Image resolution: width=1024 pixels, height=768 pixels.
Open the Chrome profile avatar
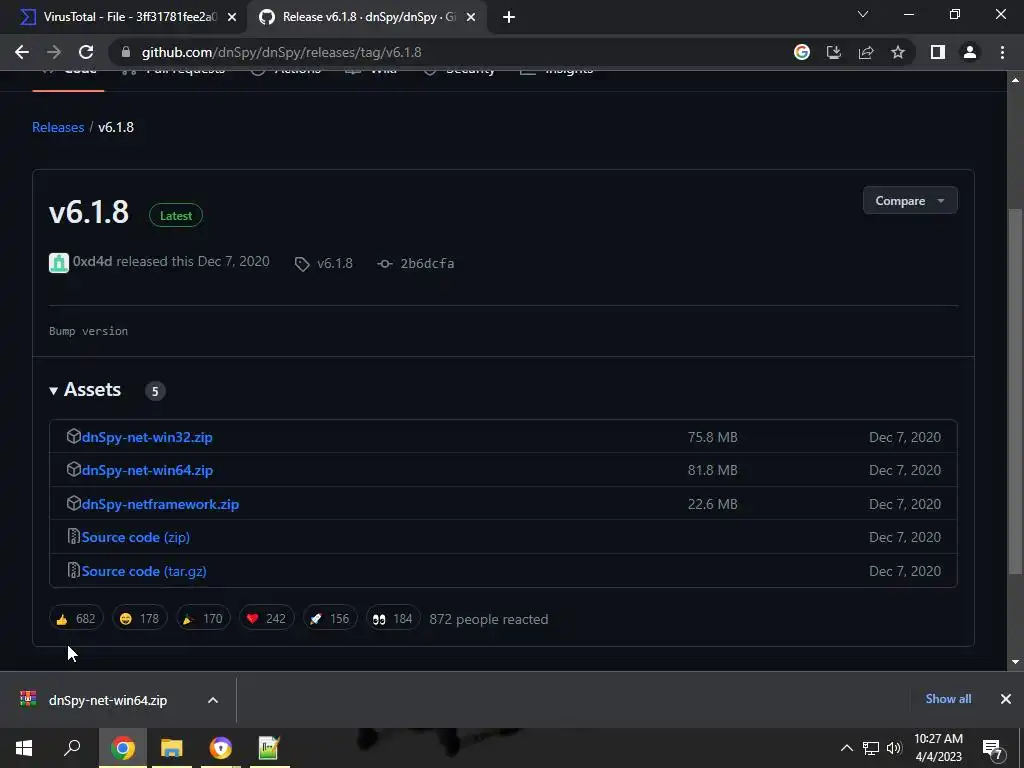tap(970, 52)
